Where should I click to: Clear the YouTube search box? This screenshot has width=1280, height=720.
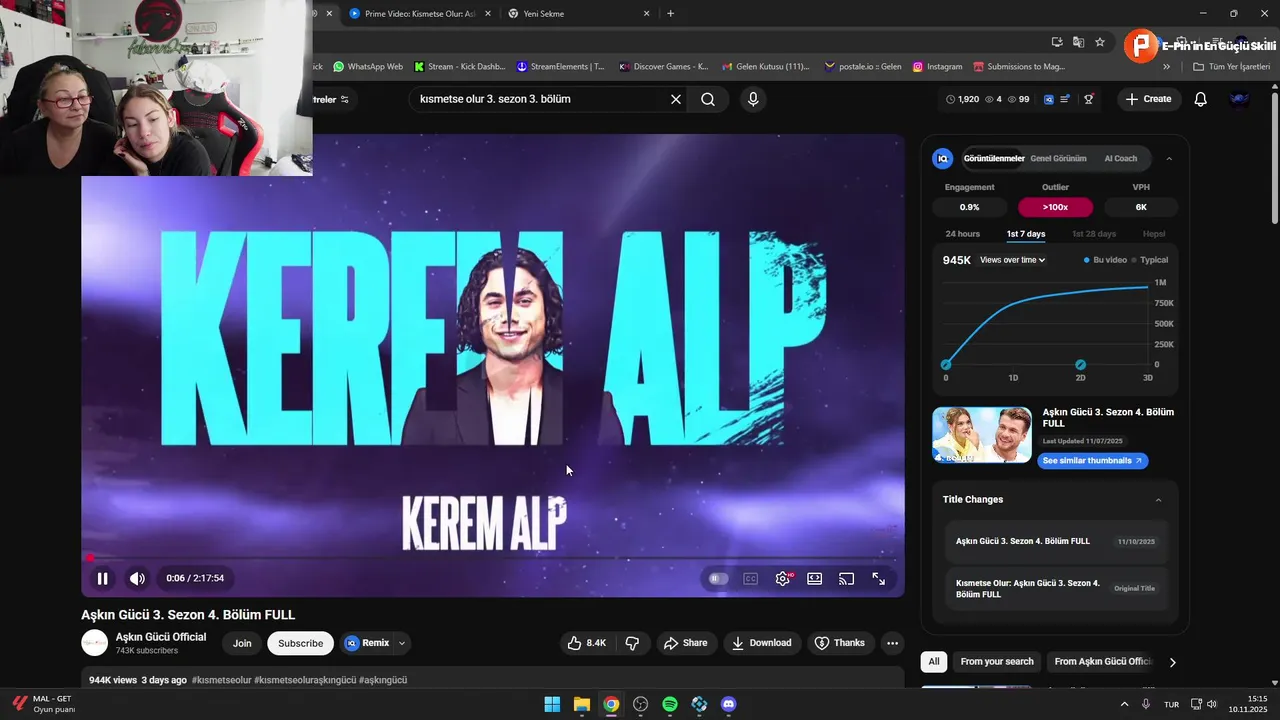(x=676, y=99)
